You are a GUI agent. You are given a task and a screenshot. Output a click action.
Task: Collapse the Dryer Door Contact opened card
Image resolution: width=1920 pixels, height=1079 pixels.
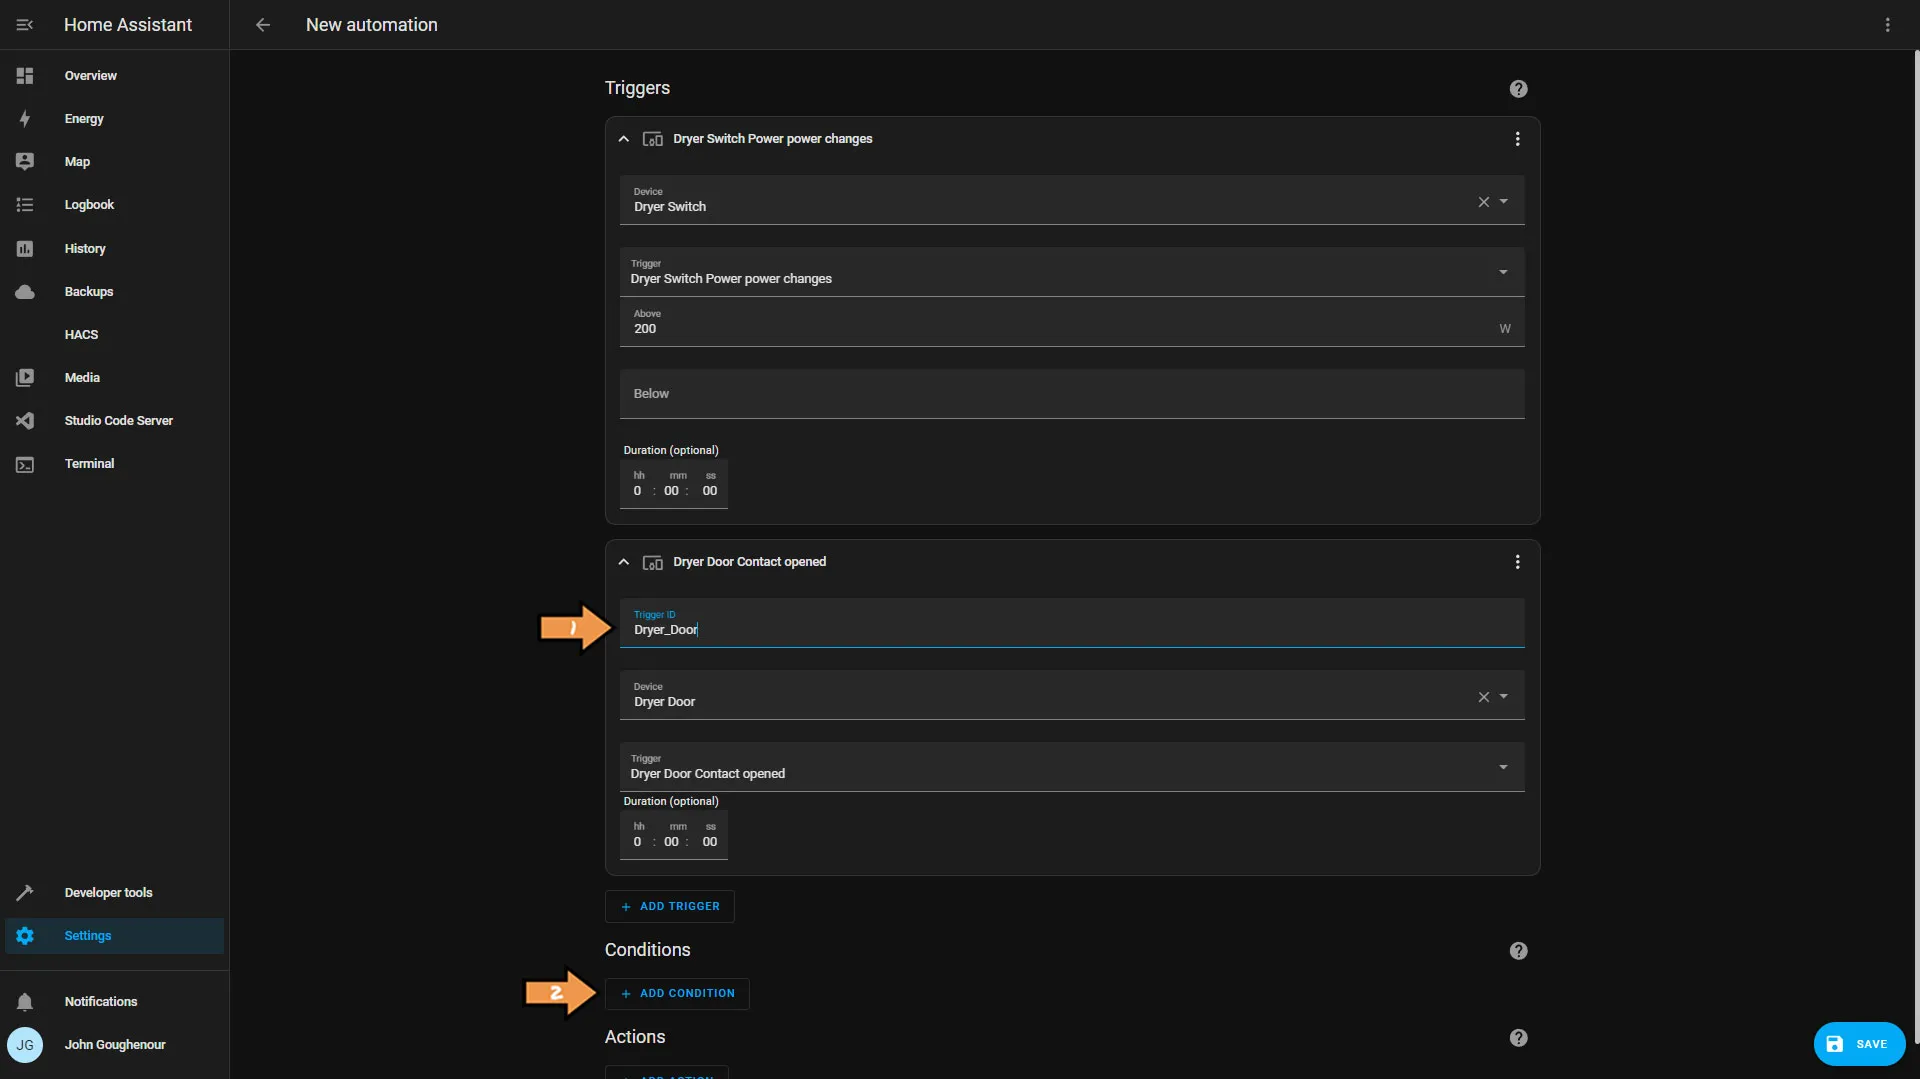click(624, 562)
